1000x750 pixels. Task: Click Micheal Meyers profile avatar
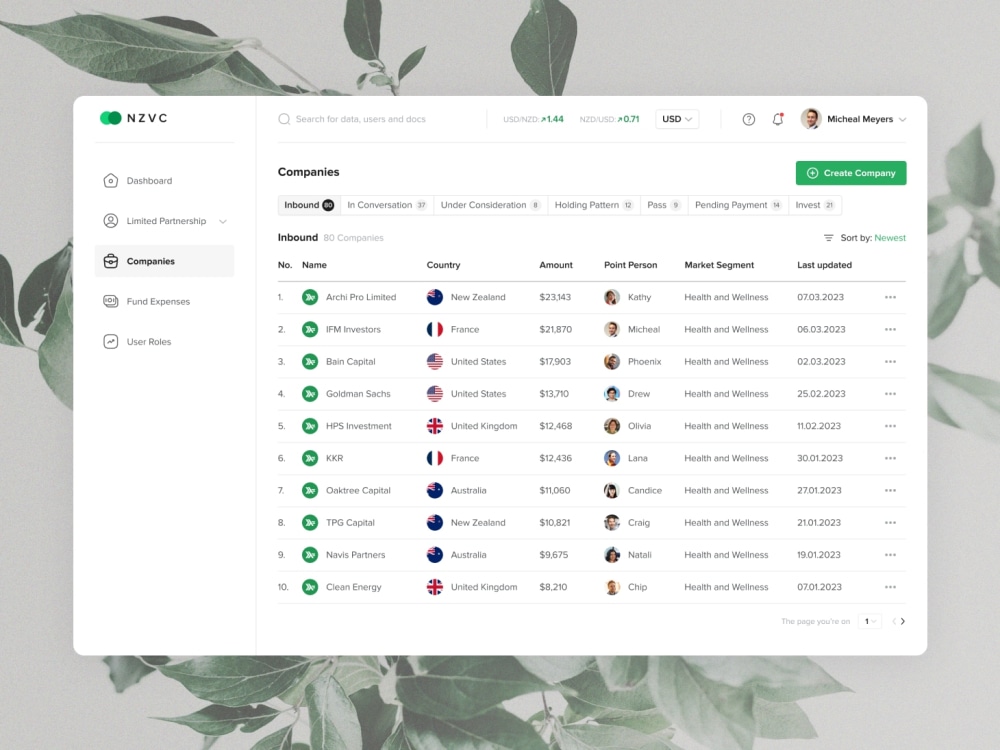[x=811, y=119]
